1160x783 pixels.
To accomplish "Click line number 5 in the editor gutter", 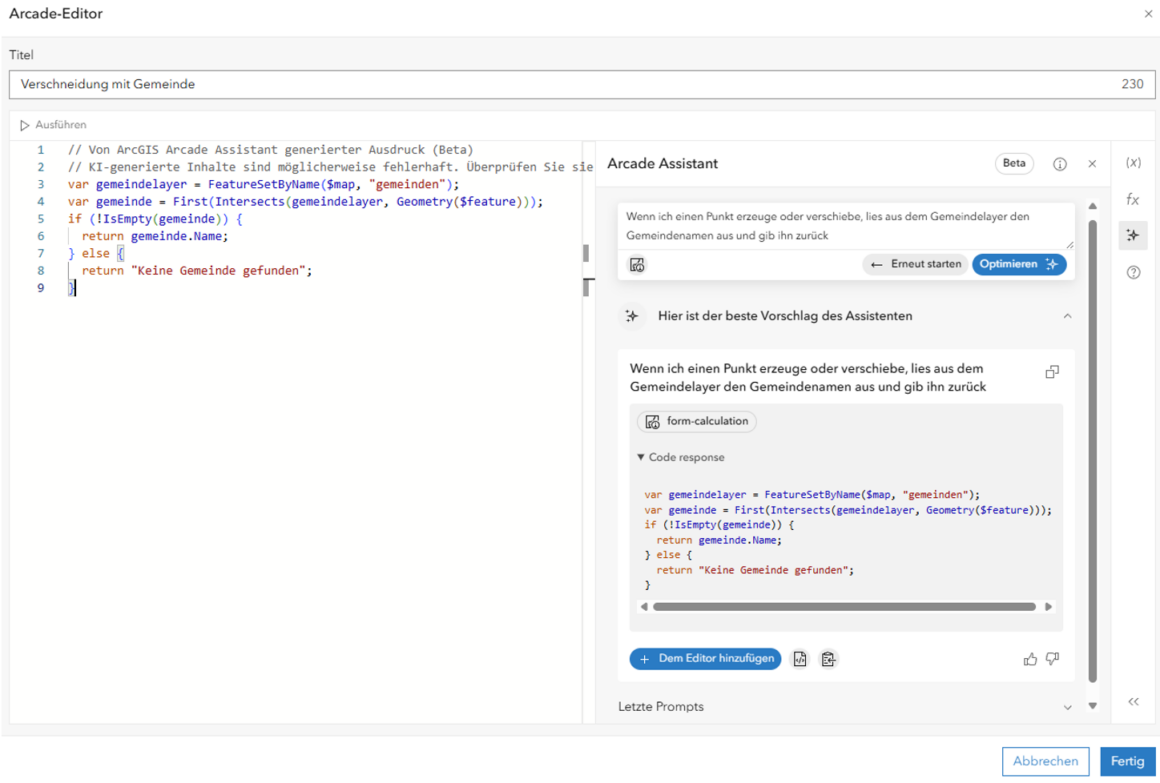I will pyautogui.click(x=41, y=219).
